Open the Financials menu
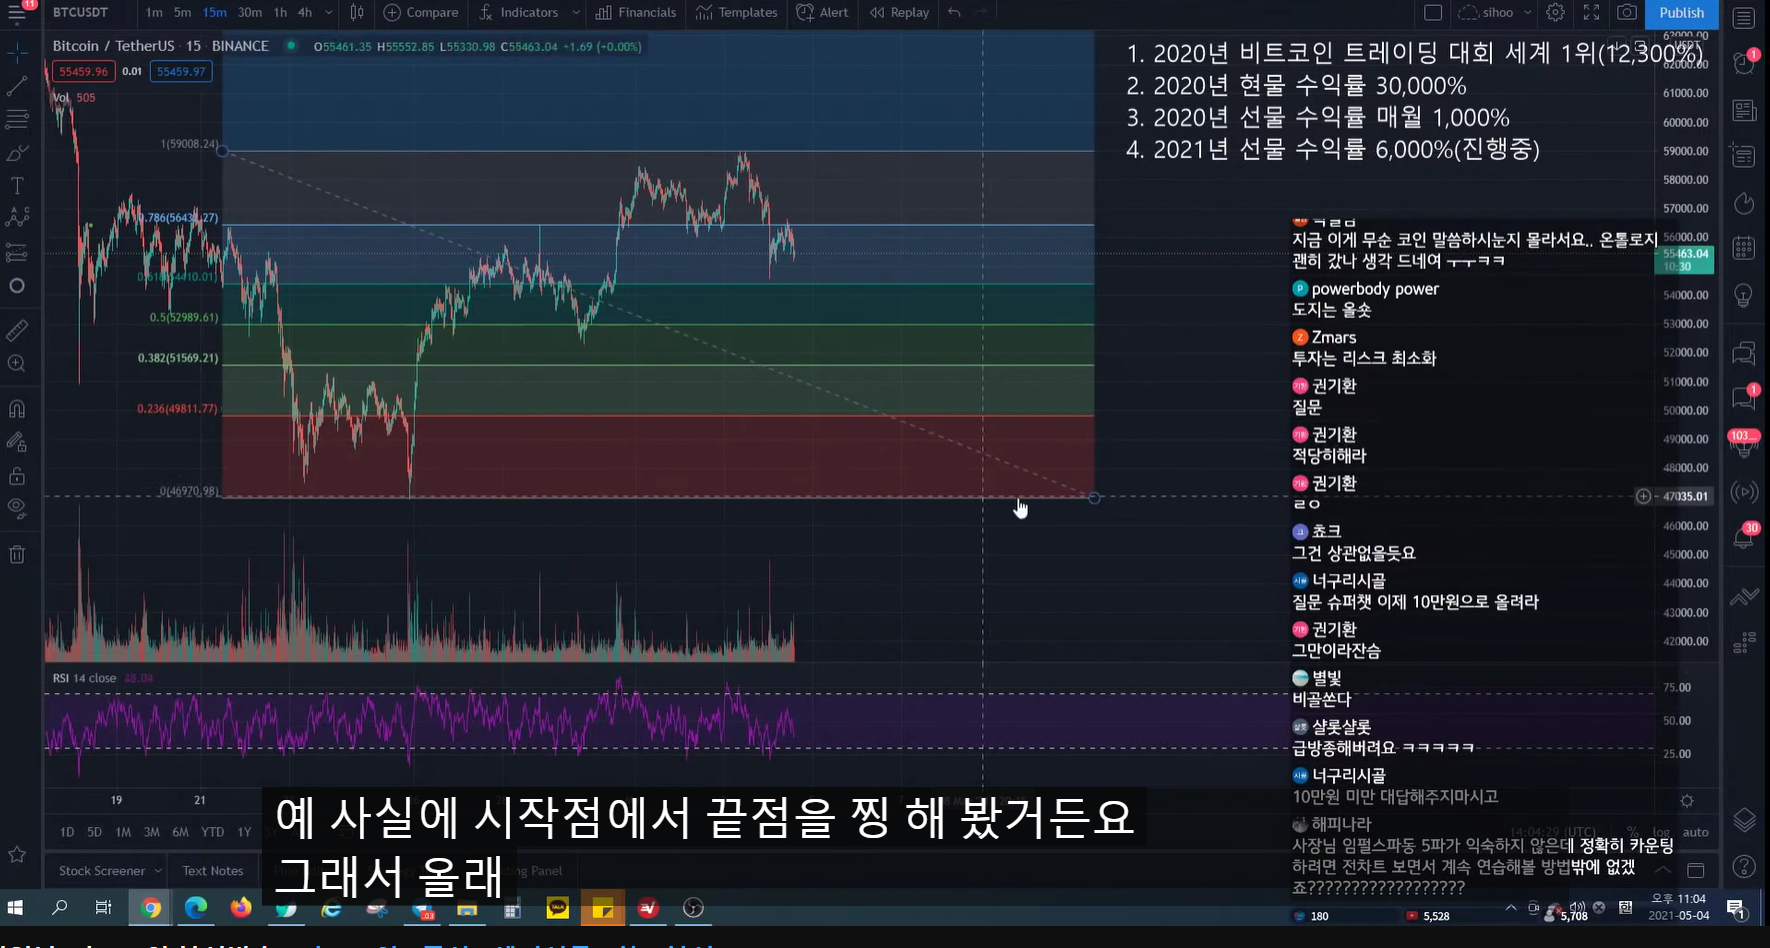This screenshot has width=1770, height=948. click(636, 13)
